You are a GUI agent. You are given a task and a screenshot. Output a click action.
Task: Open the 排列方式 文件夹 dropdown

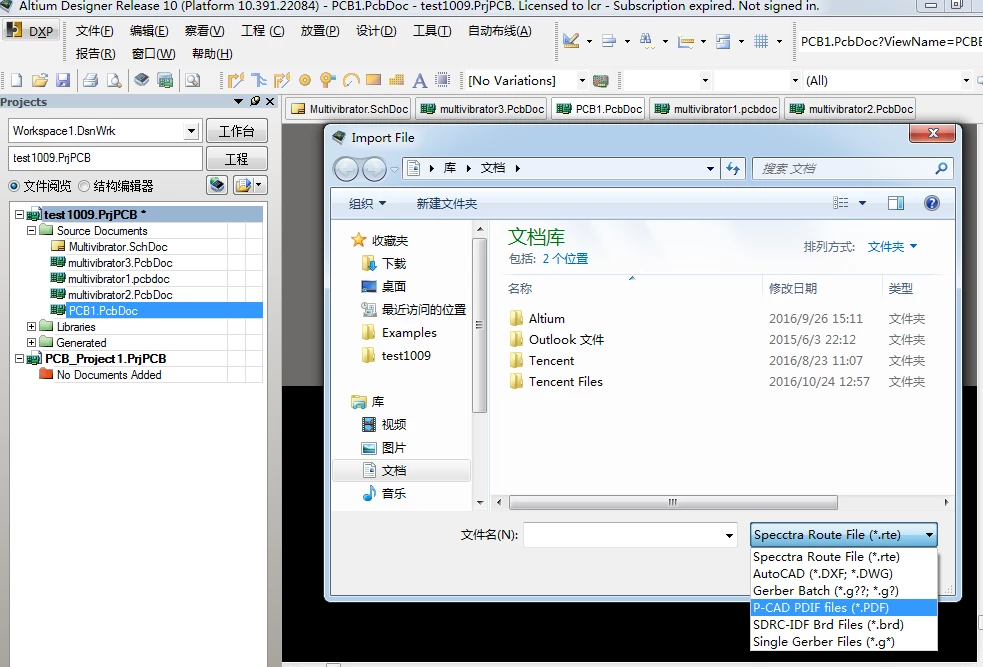(x=892, y=246)
